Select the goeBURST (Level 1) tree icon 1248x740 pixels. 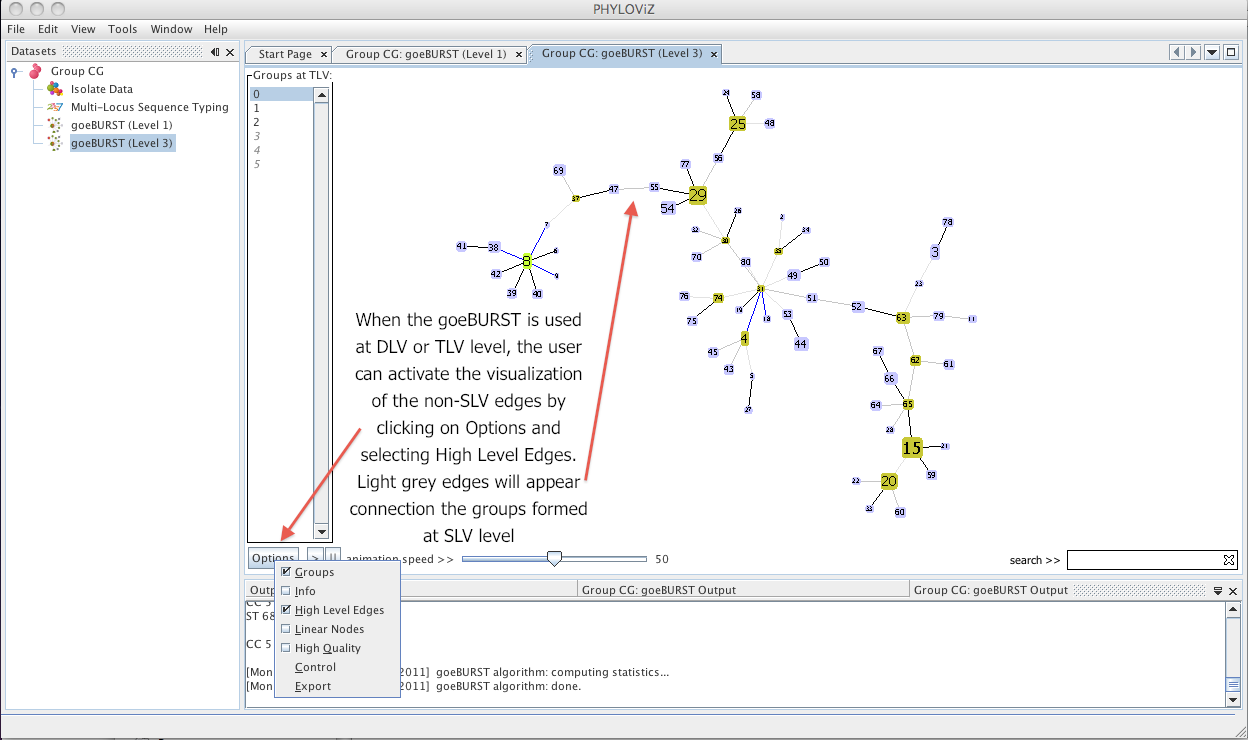(54, 125)
